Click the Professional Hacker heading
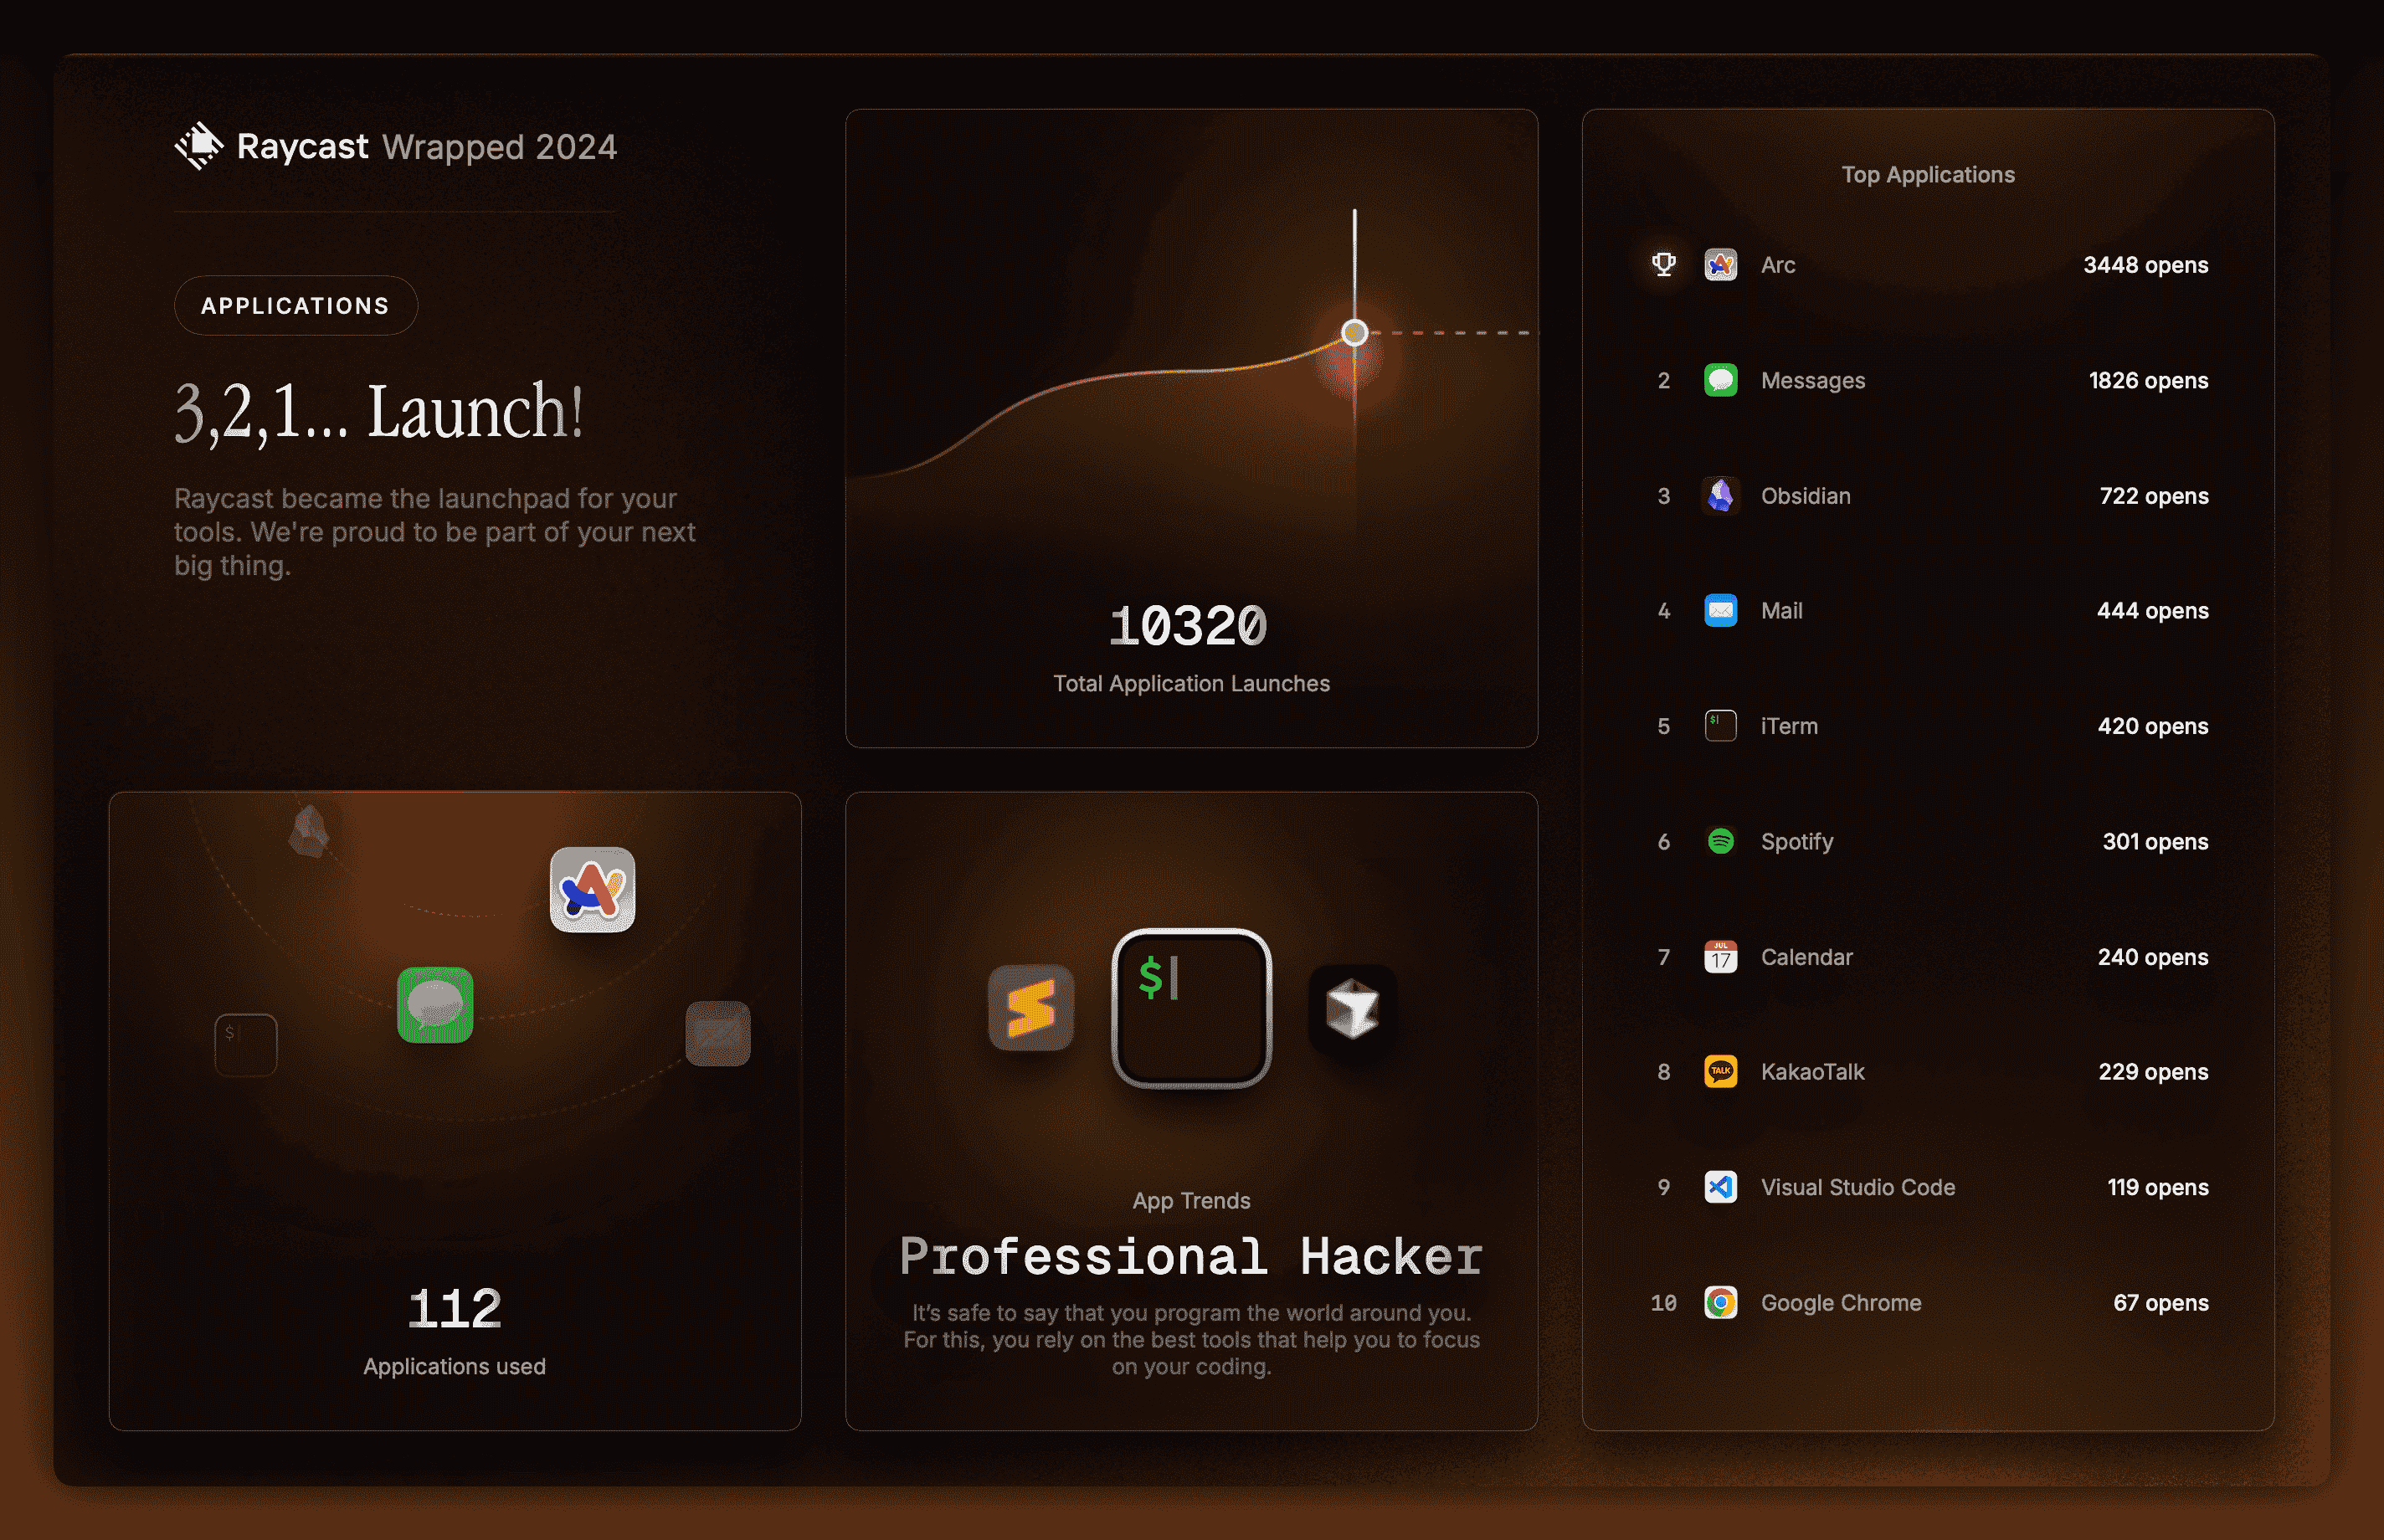 [x=1191, y=1257]
